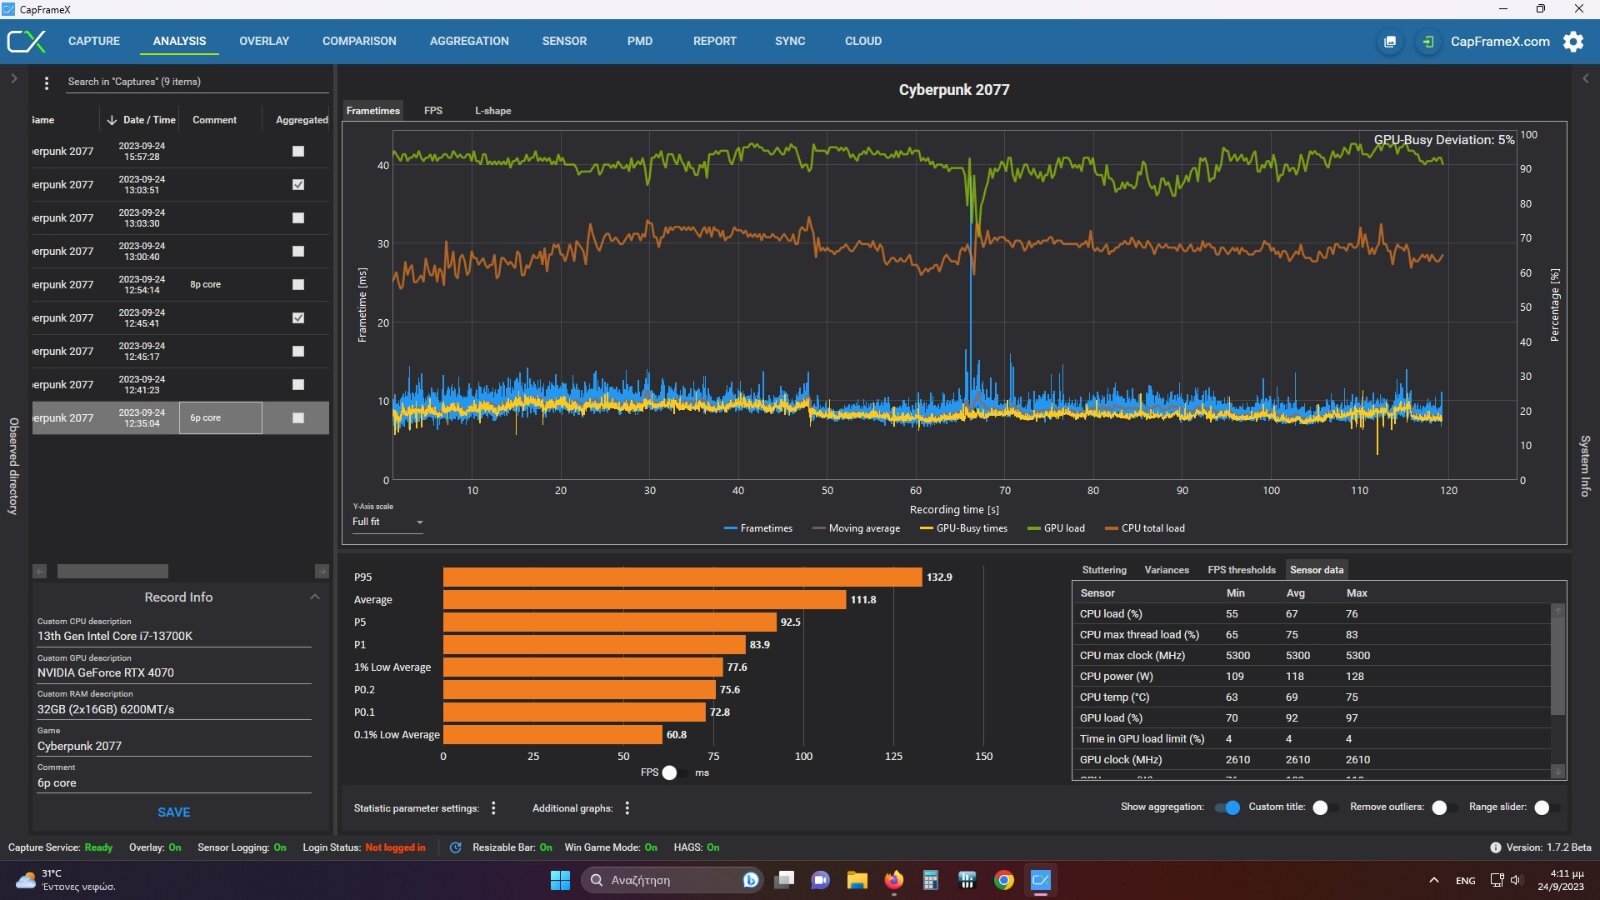
Task: Uncheck the 12:45:41 capture Aggregated checkbox
Action: point(298,318)
